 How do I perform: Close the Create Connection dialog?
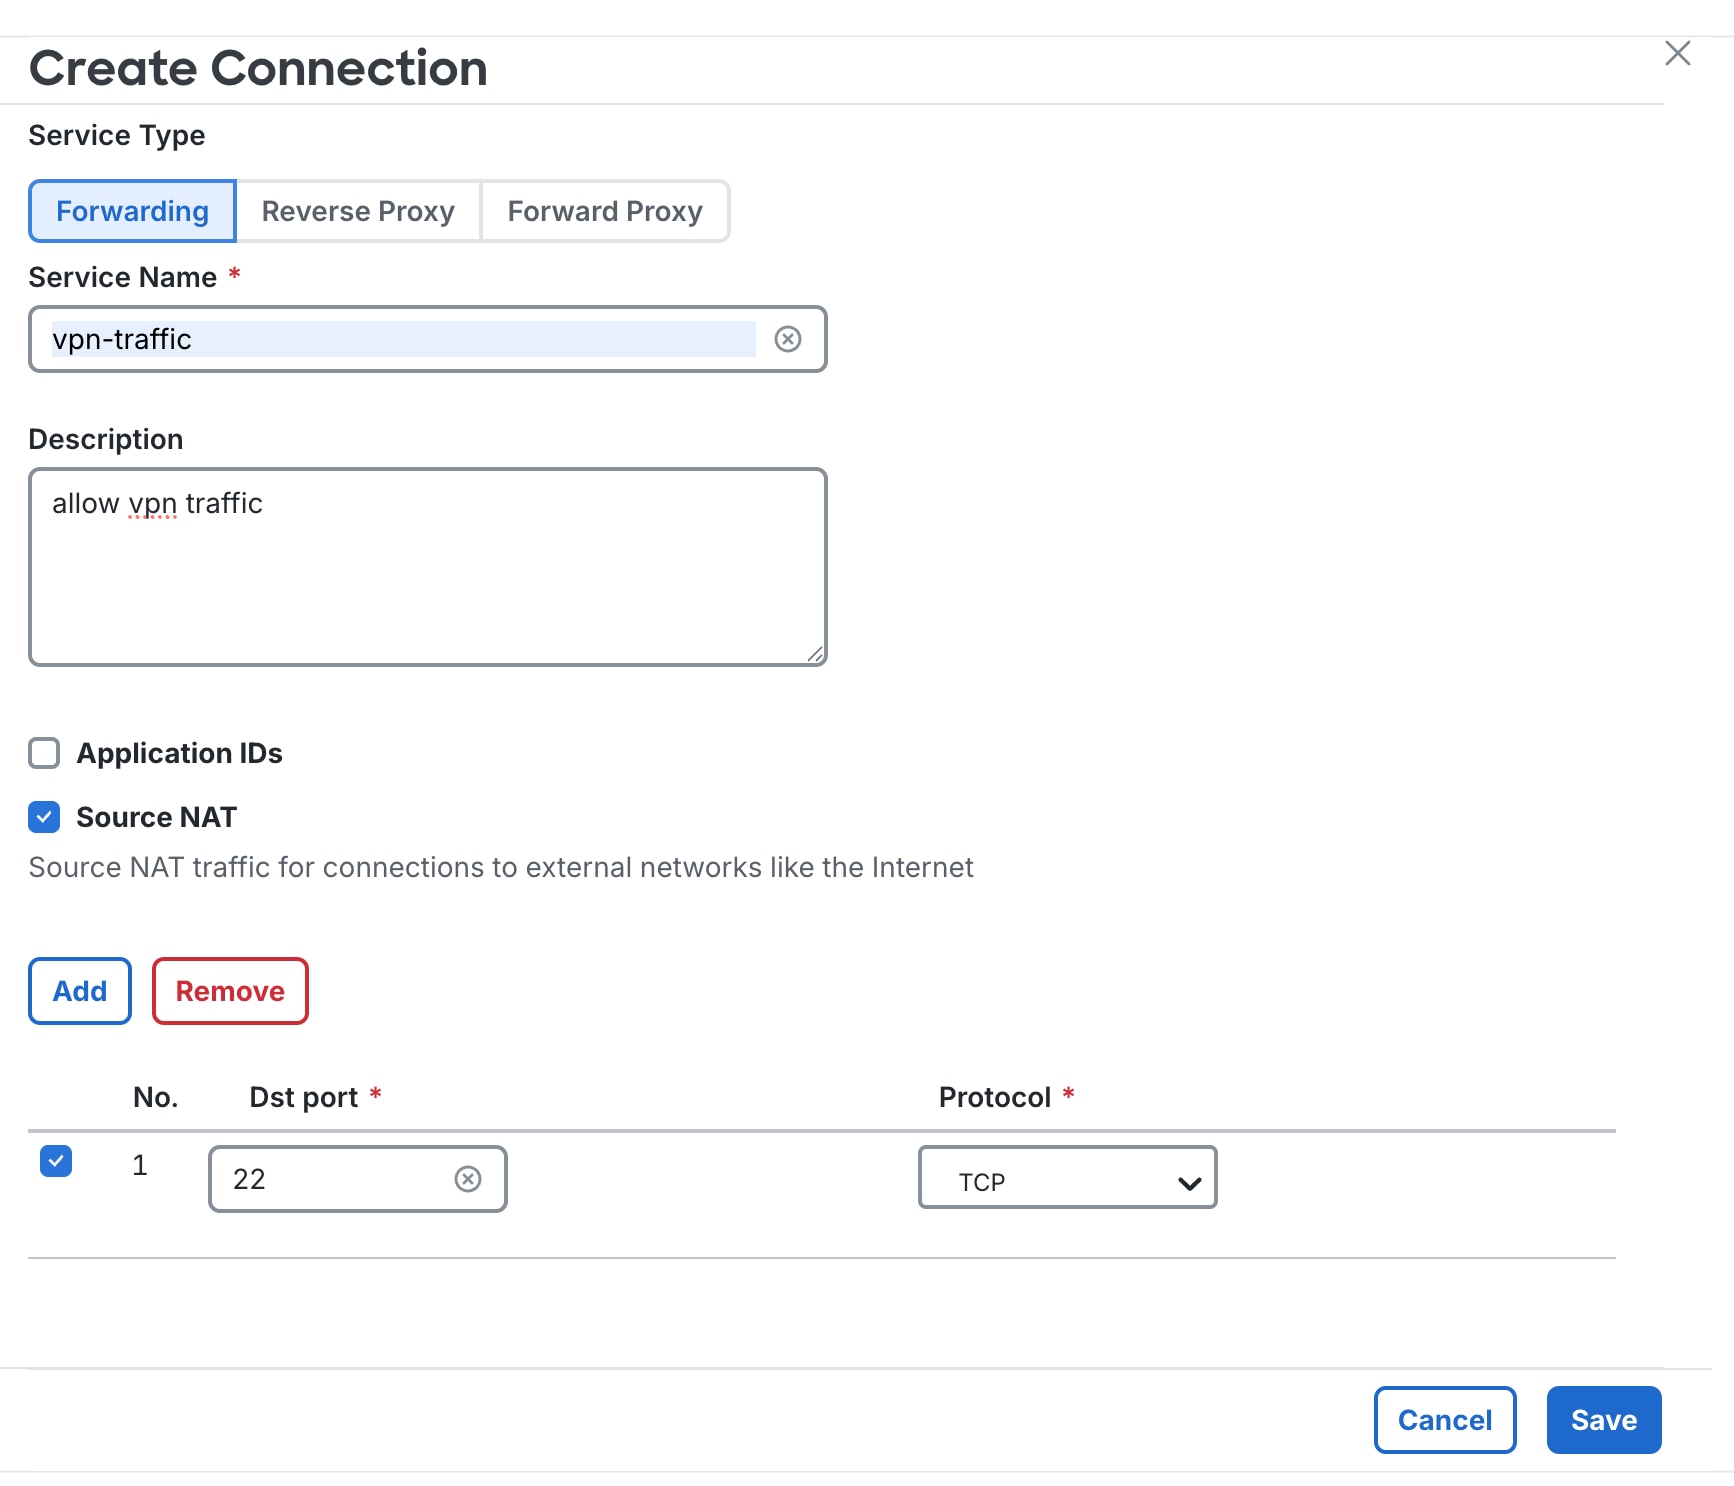[x=1677, y=54]
